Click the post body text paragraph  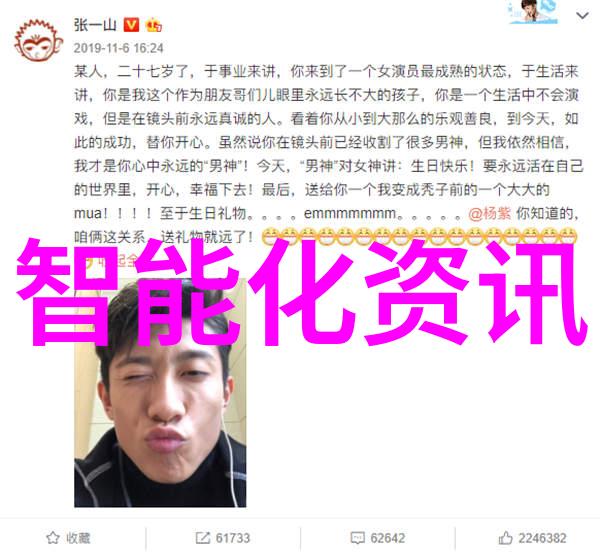tap(328, 154)
